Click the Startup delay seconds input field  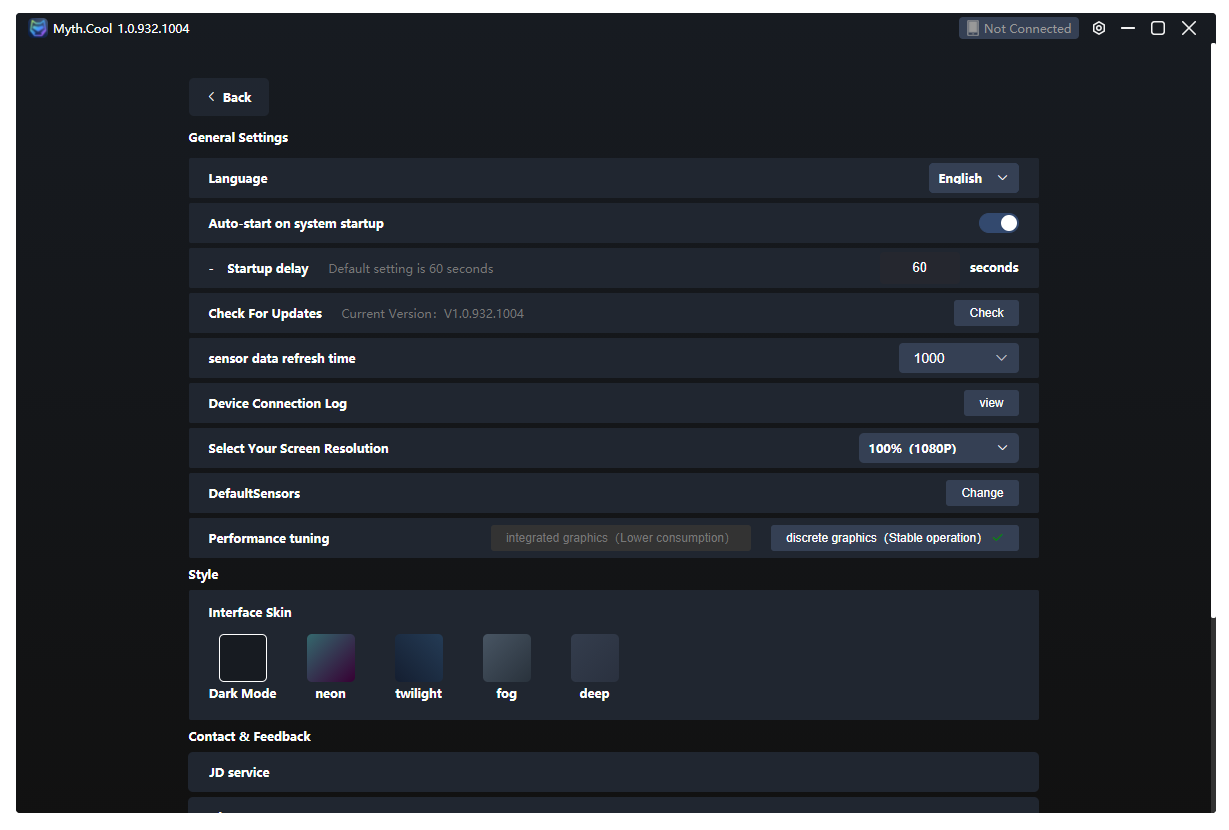[919, 268]
